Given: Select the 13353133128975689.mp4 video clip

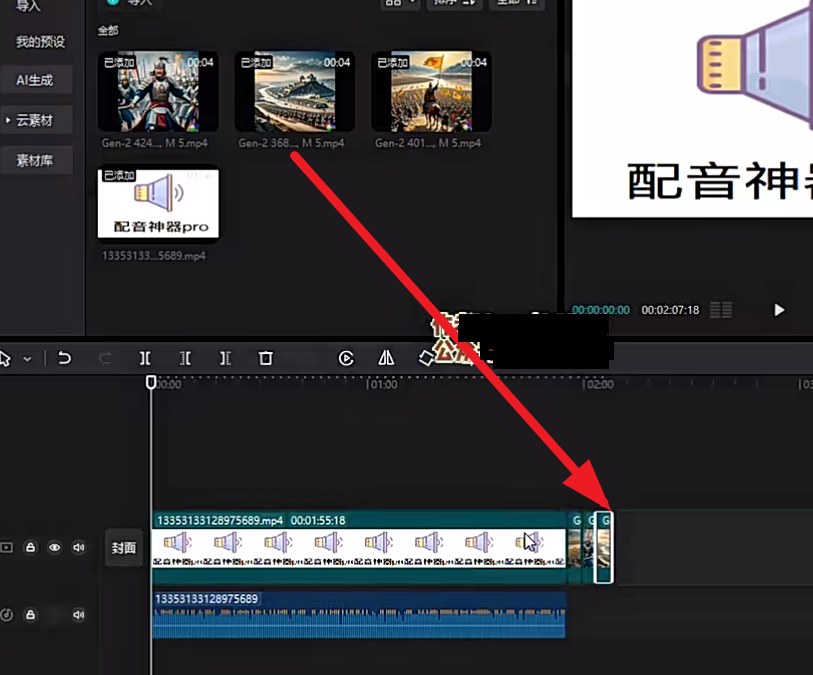Looking at the screenshot, I should click(x=359, y=547).
